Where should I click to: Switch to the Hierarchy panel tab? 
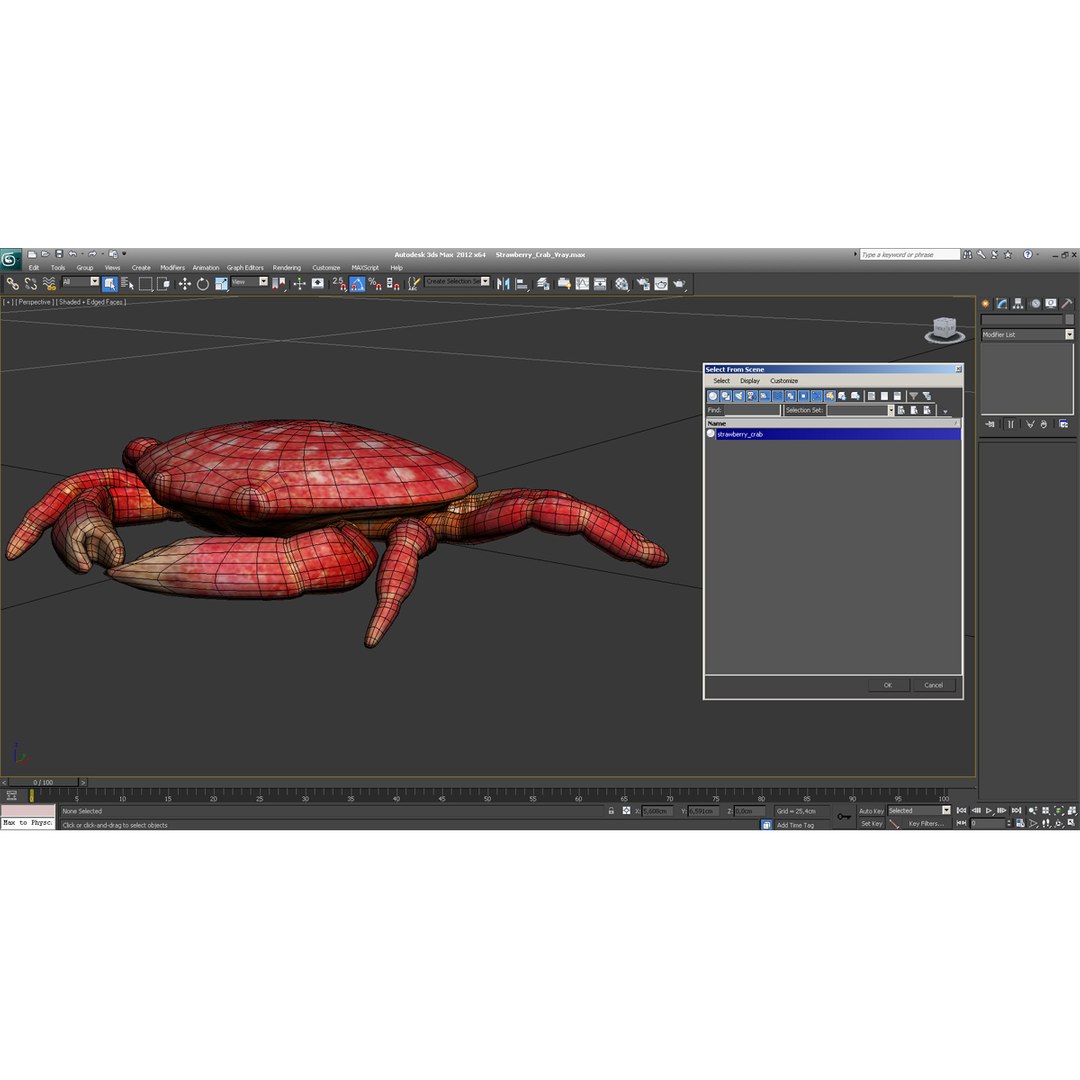(1018, 304)
